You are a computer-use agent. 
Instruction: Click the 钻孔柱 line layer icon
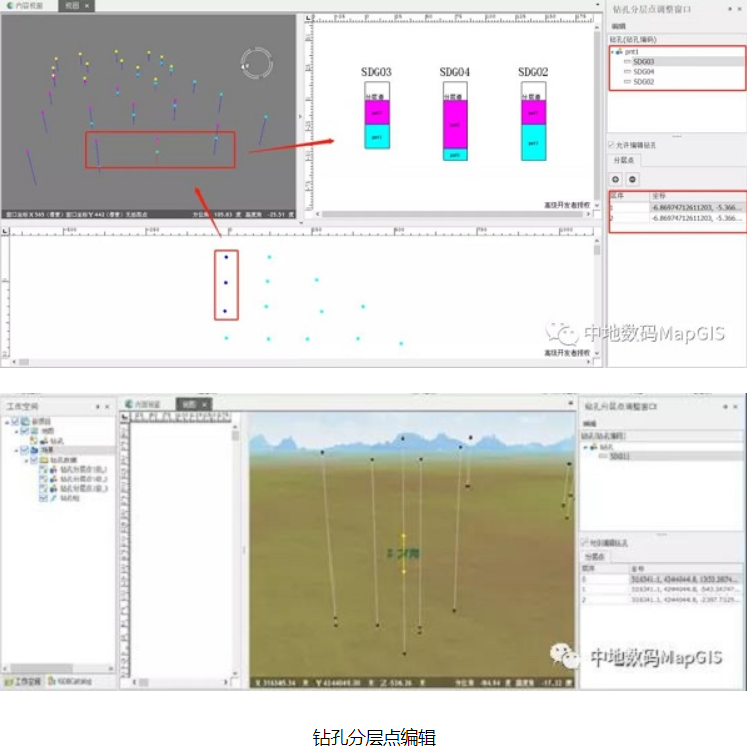(x=53, y=498)
